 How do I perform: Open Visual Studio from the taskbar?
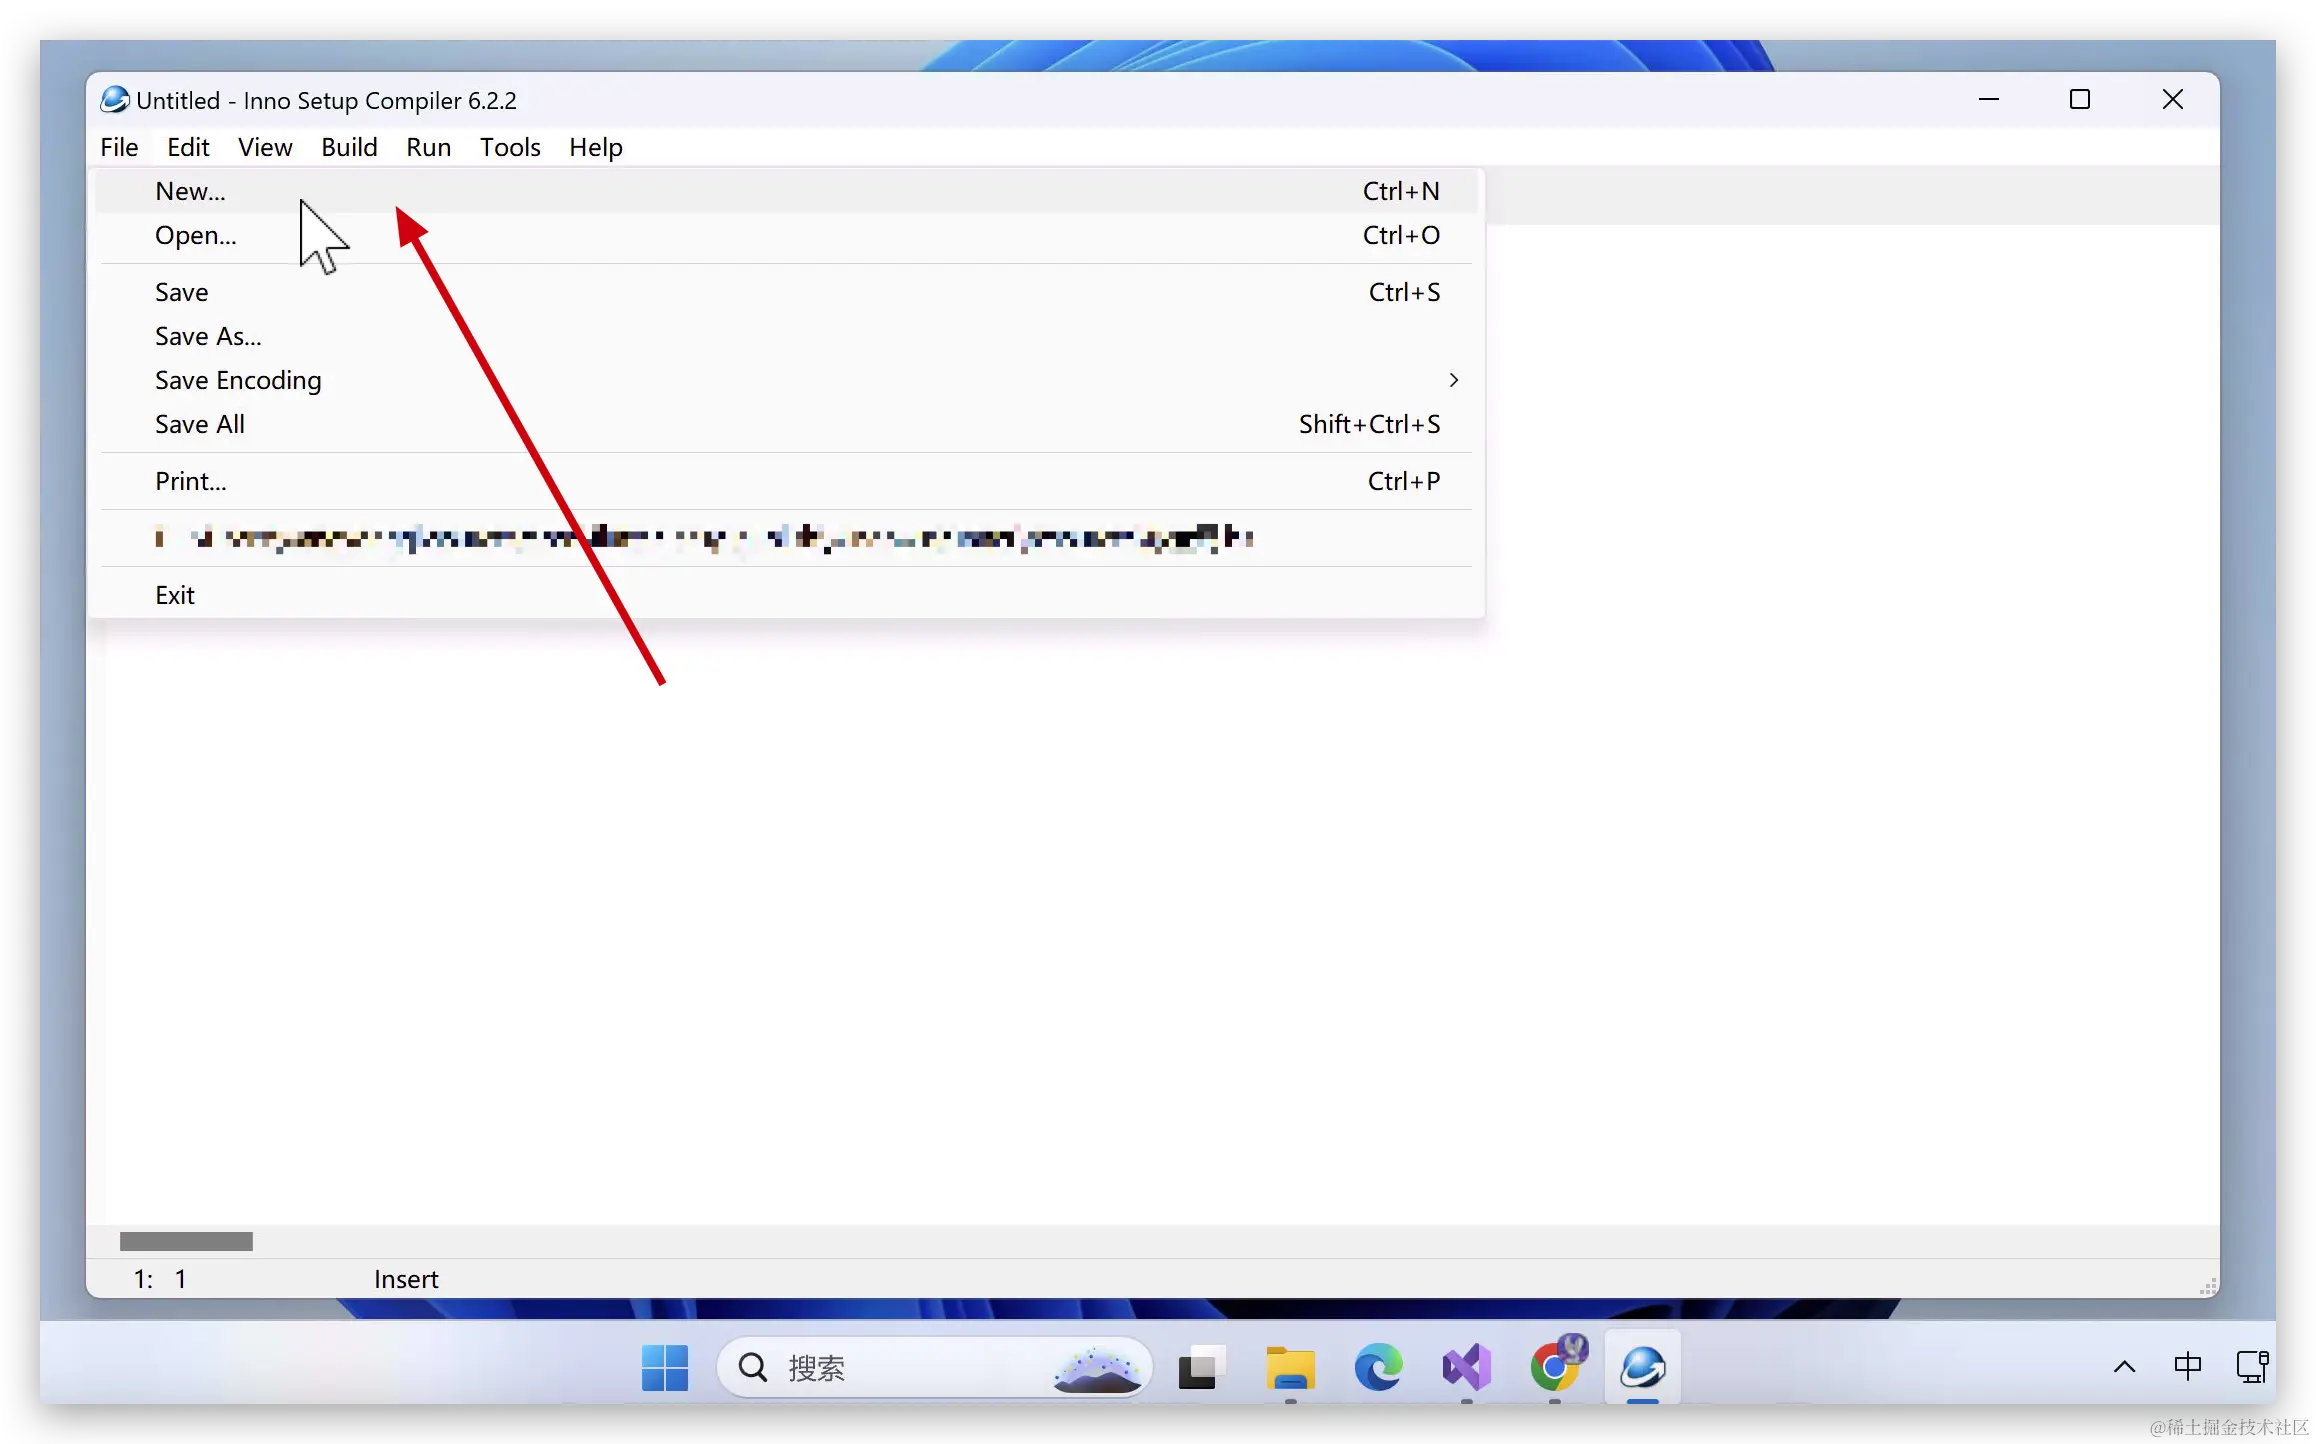(x=1466, y=1367)
